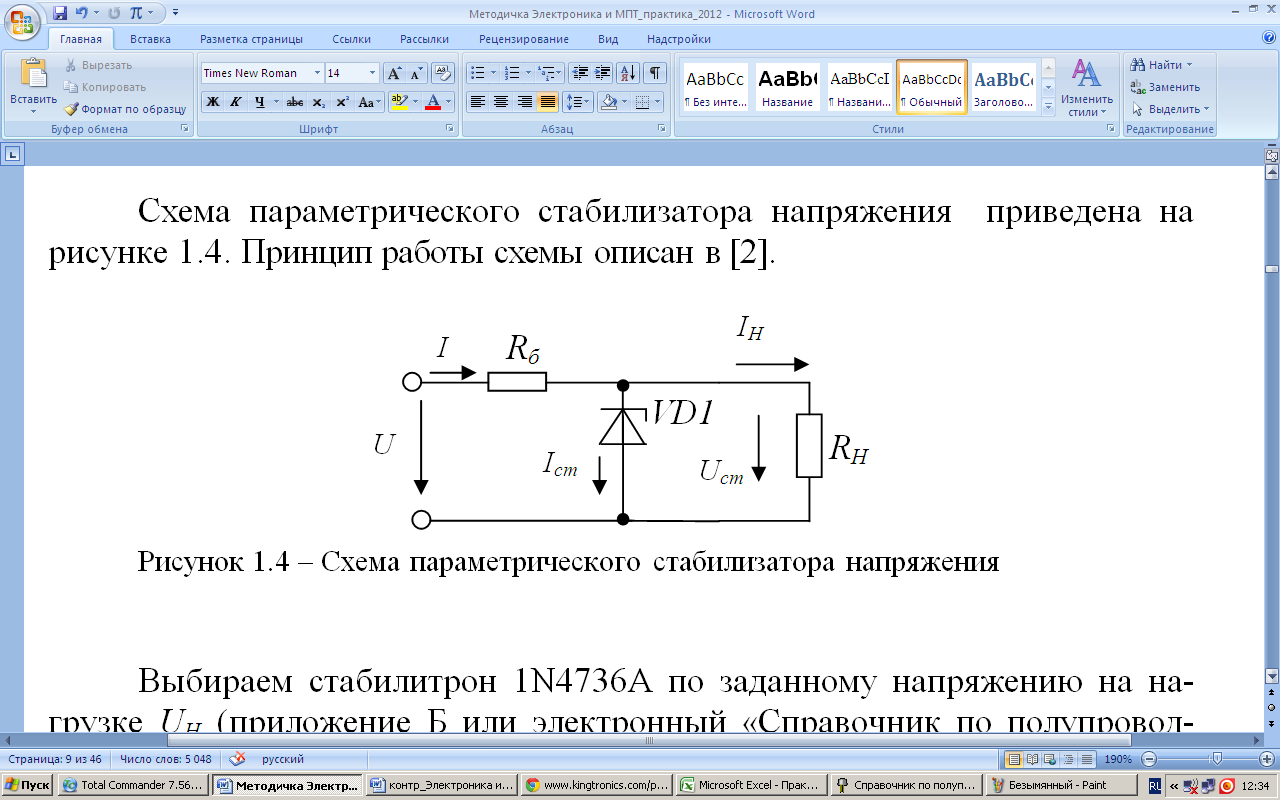
Task: Align text left
Action: [477, 102]
